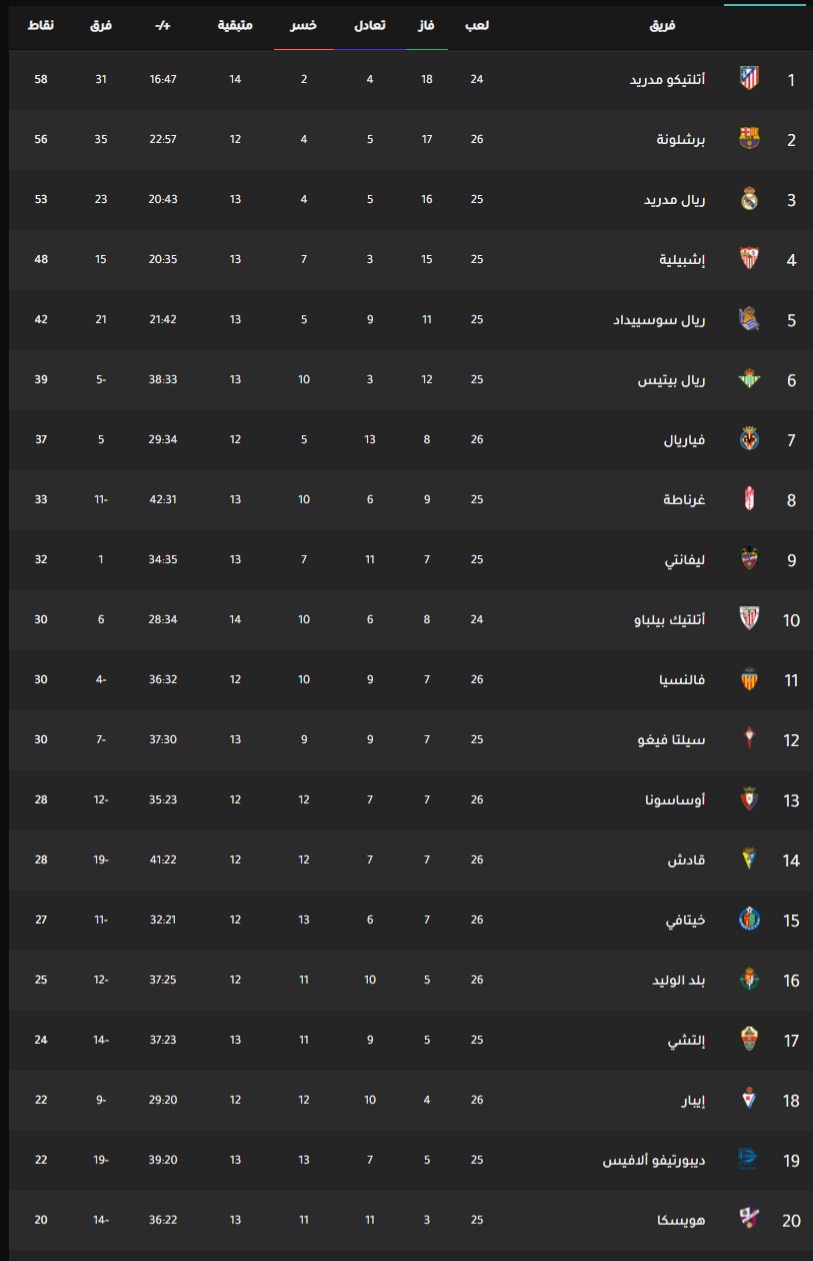
Task: Sort table by نقاط column header
Action: [x=41, y=25]
